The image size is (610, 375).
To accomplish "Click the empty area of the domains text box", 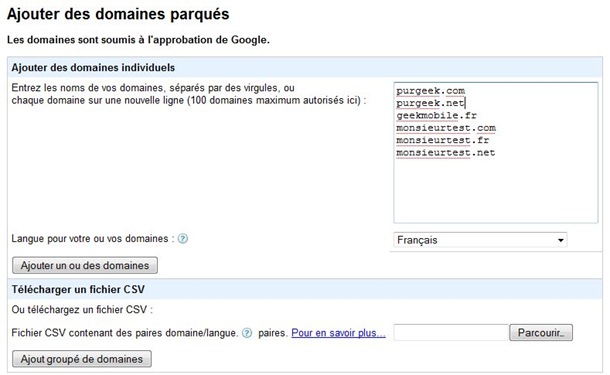I will pos(496,191).
